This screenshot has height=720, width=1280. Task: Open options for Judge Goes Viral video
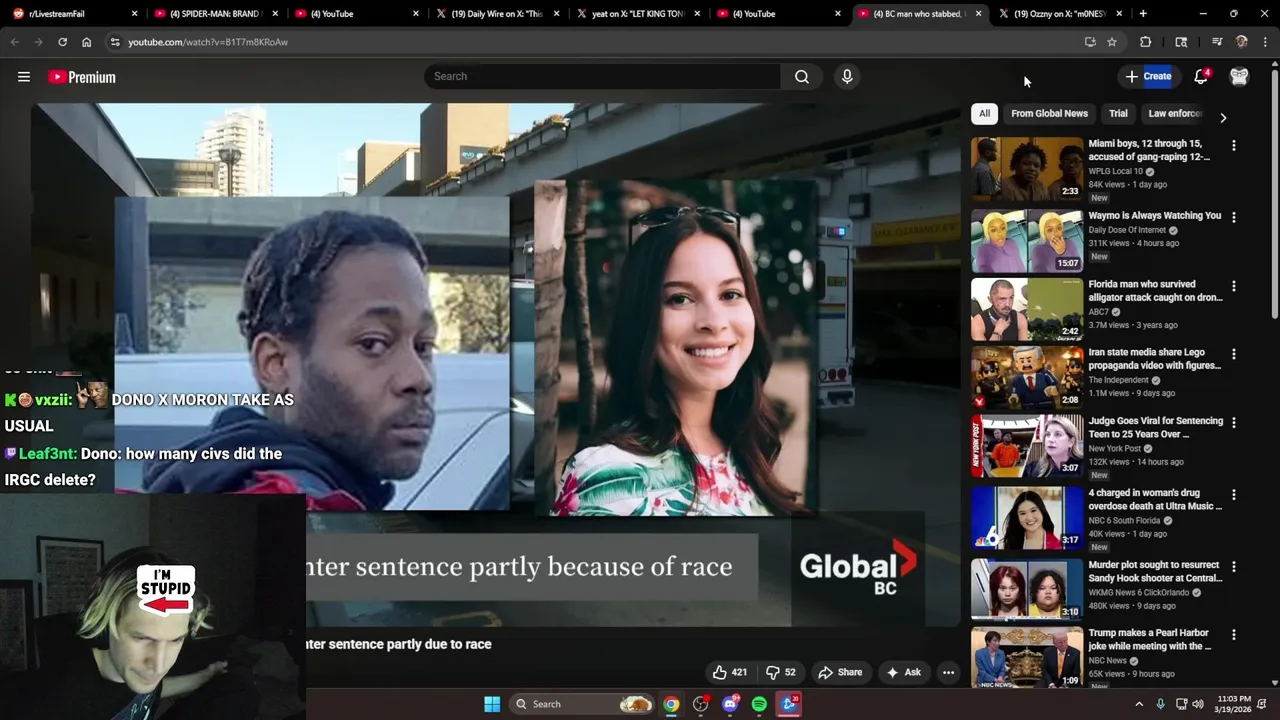pyautogui.click(x=1233, y=423)
